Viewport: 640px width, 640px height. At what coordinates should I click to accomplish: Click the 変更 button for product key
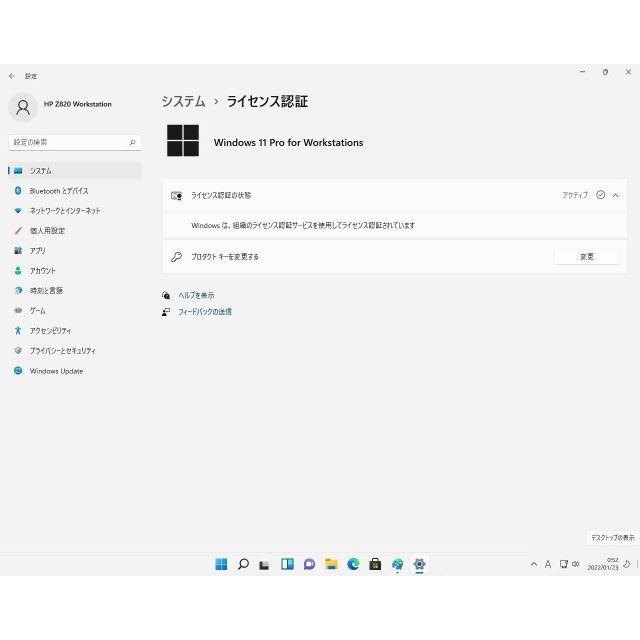click(x=587, y=257)
